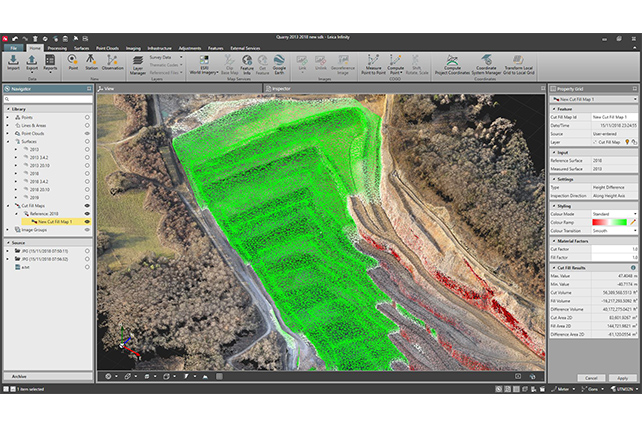The image size is (642, 428).
Task: Toggle visibility of Point Clouds
Action: tap(87, 132)
